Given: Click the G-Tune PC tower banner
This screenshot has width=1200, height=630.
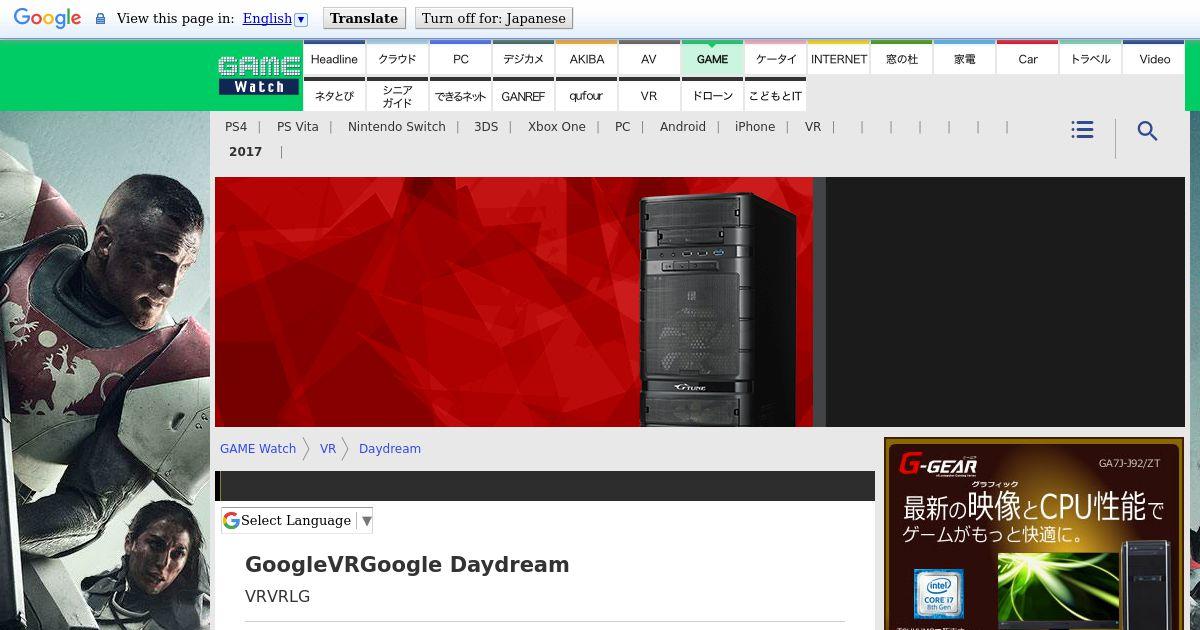Looking at the screenshot, I should tap(514, 302).
